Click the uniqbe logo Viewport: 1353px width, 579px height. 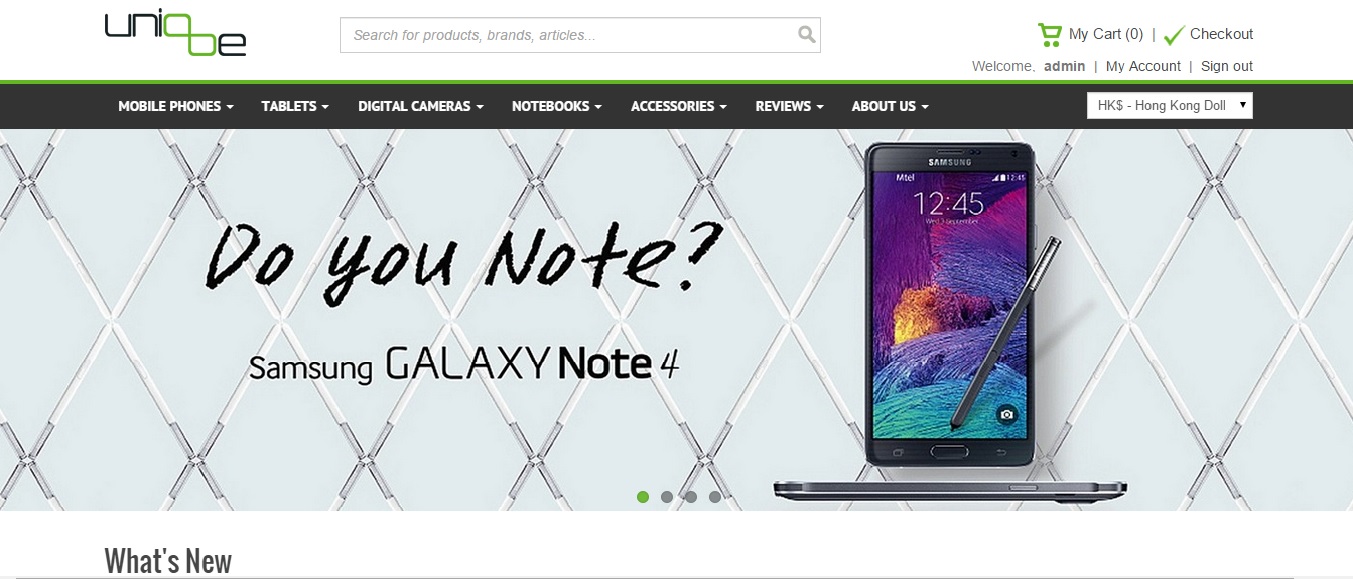tap(175, 33)
